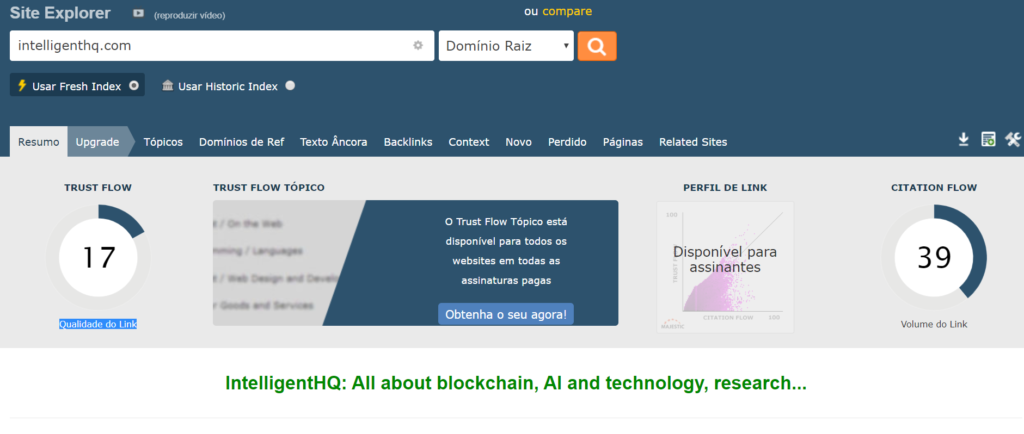Open the Tópicos tab
This screenshot has width=1024, height=434.
coord(163,142)
